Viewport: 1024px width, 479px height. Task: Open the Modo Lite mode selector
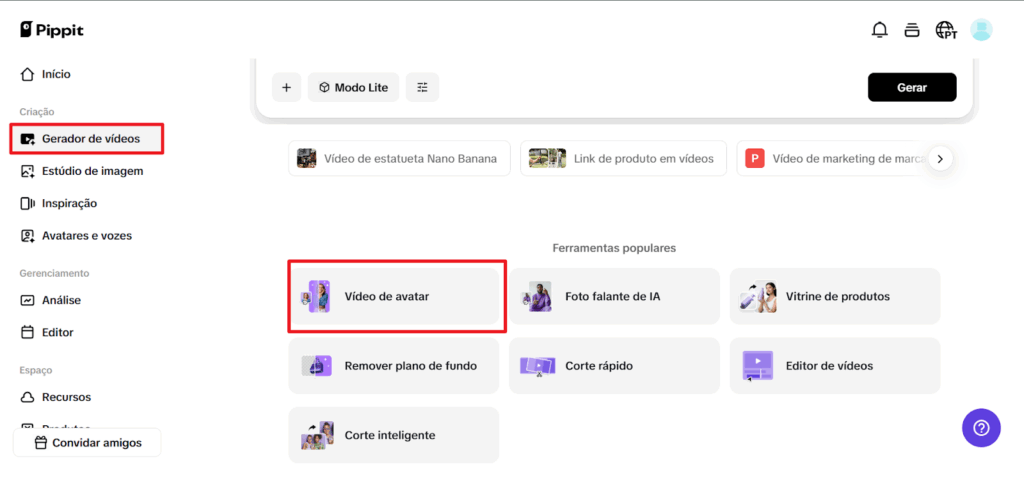pos(353,88)
